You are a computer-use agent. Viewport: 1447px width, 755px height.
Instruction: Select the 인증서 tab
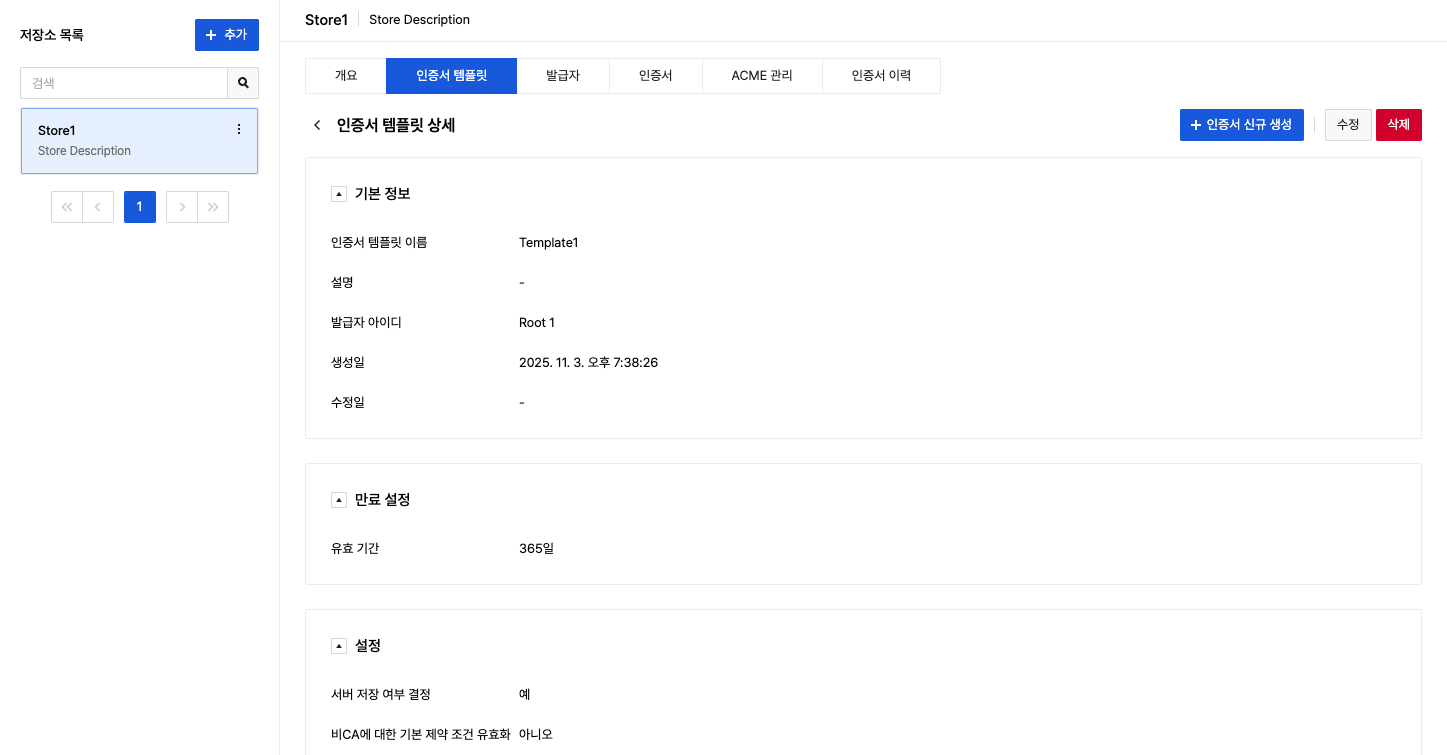(655, 76)
